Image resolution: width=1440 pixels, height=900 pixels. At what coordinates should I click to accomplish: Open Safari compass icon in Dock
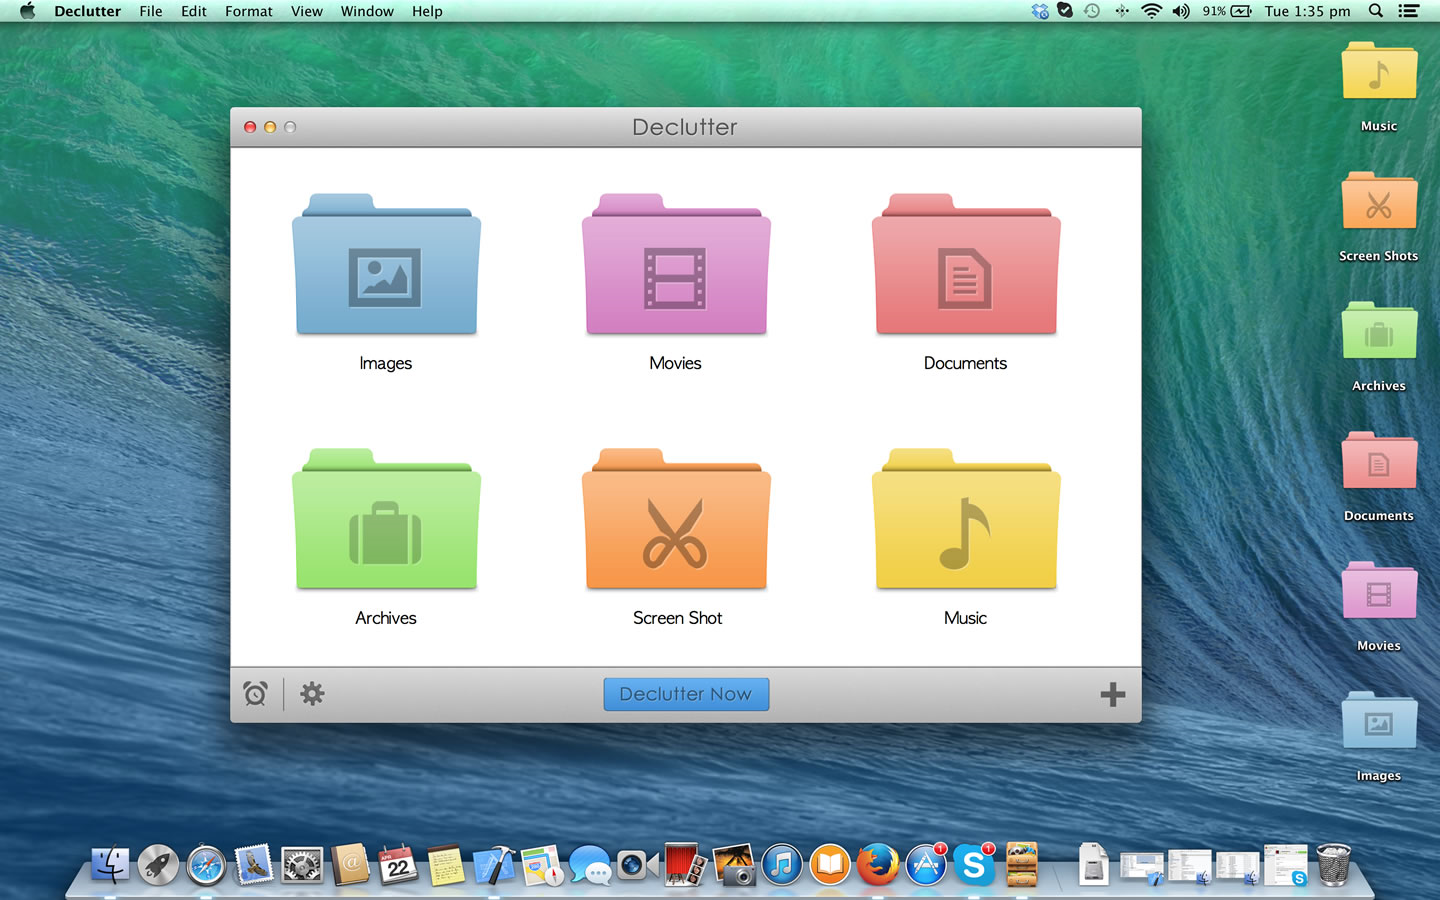point(206,865)
